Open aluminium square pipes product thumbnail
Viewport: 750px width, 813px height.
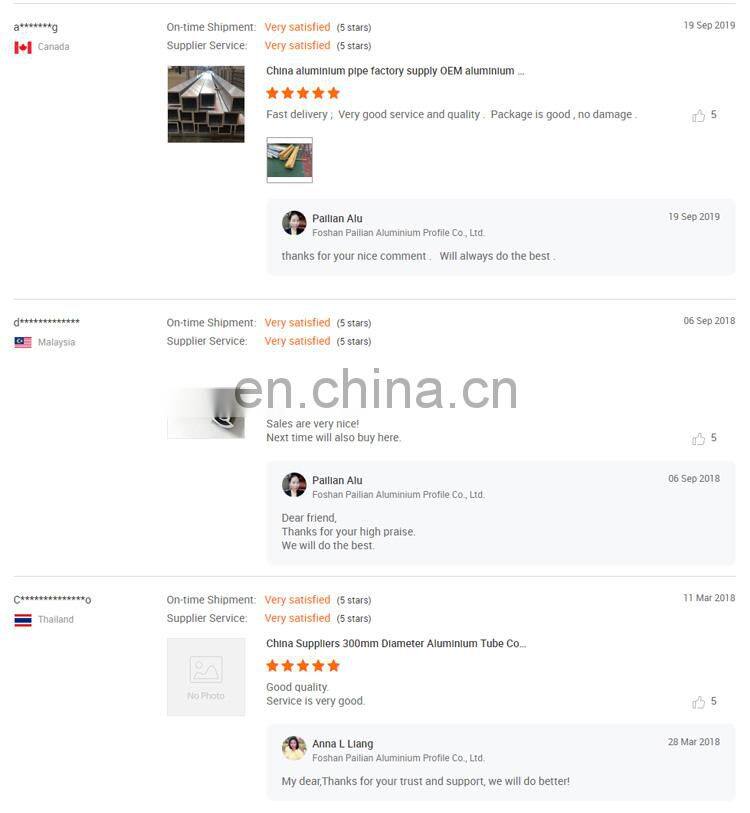point(206,104)
